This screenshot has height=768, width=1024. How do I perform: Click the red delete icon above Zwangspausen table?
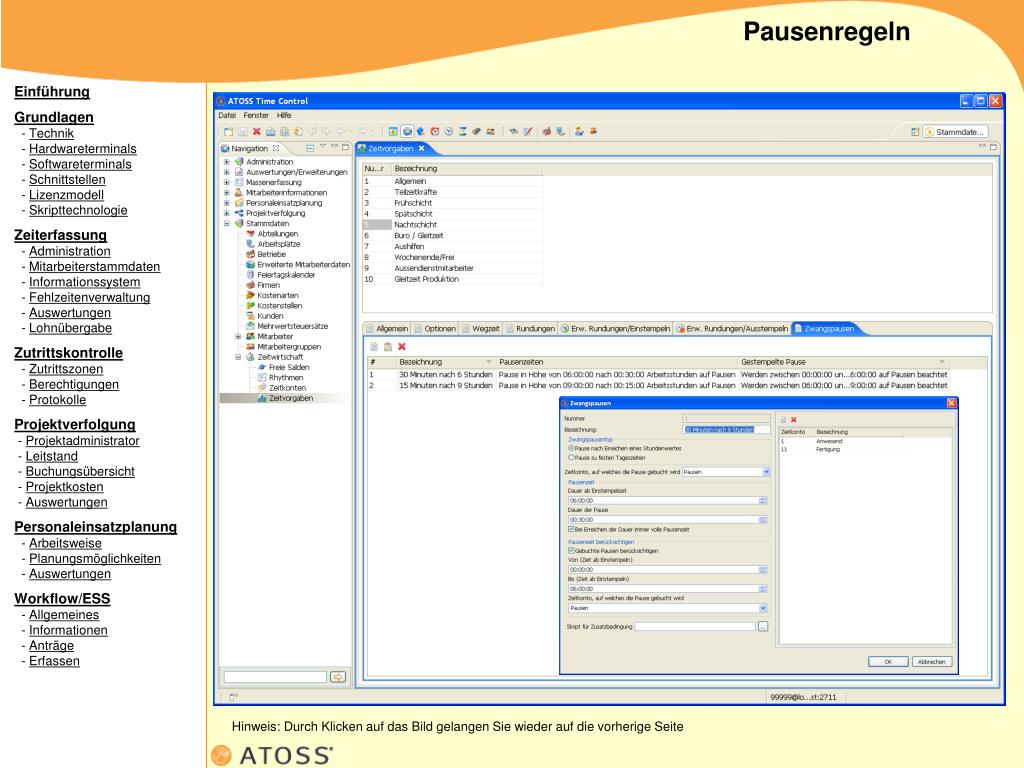(x=402, y=347)
